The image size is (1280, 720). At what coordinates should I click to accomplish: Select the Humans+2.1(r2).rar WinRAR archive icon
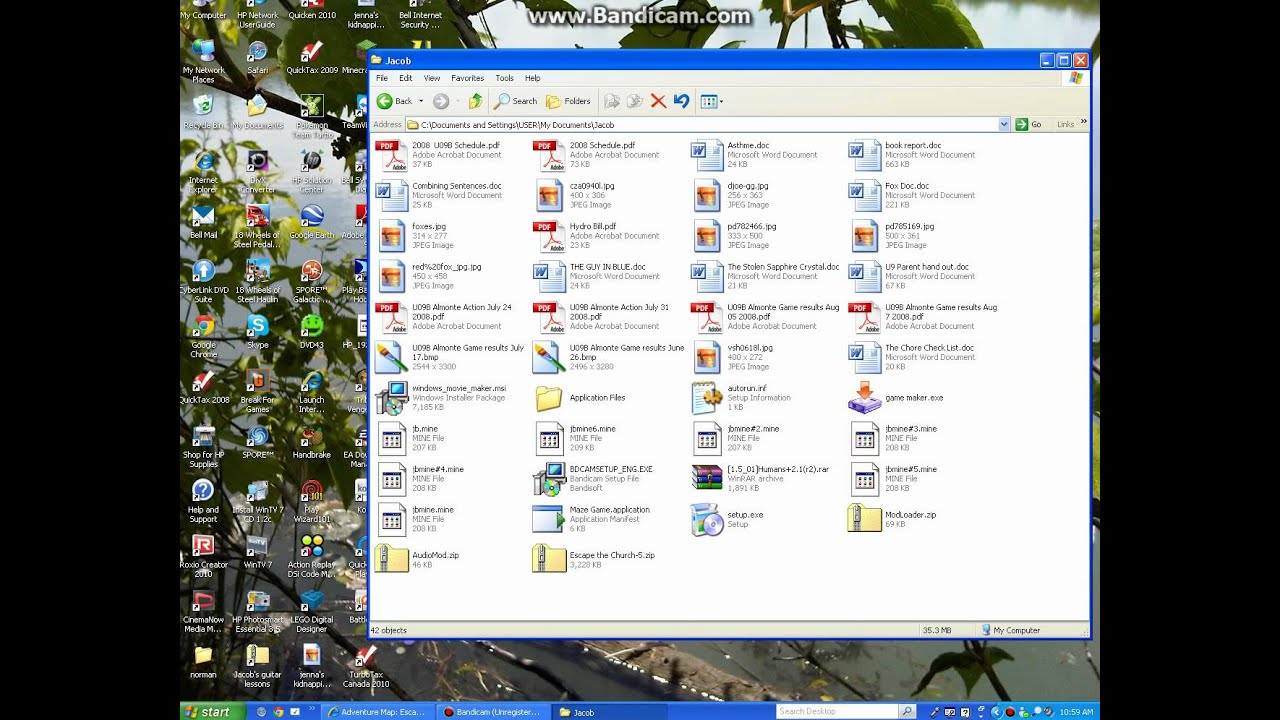coord(706,479)
